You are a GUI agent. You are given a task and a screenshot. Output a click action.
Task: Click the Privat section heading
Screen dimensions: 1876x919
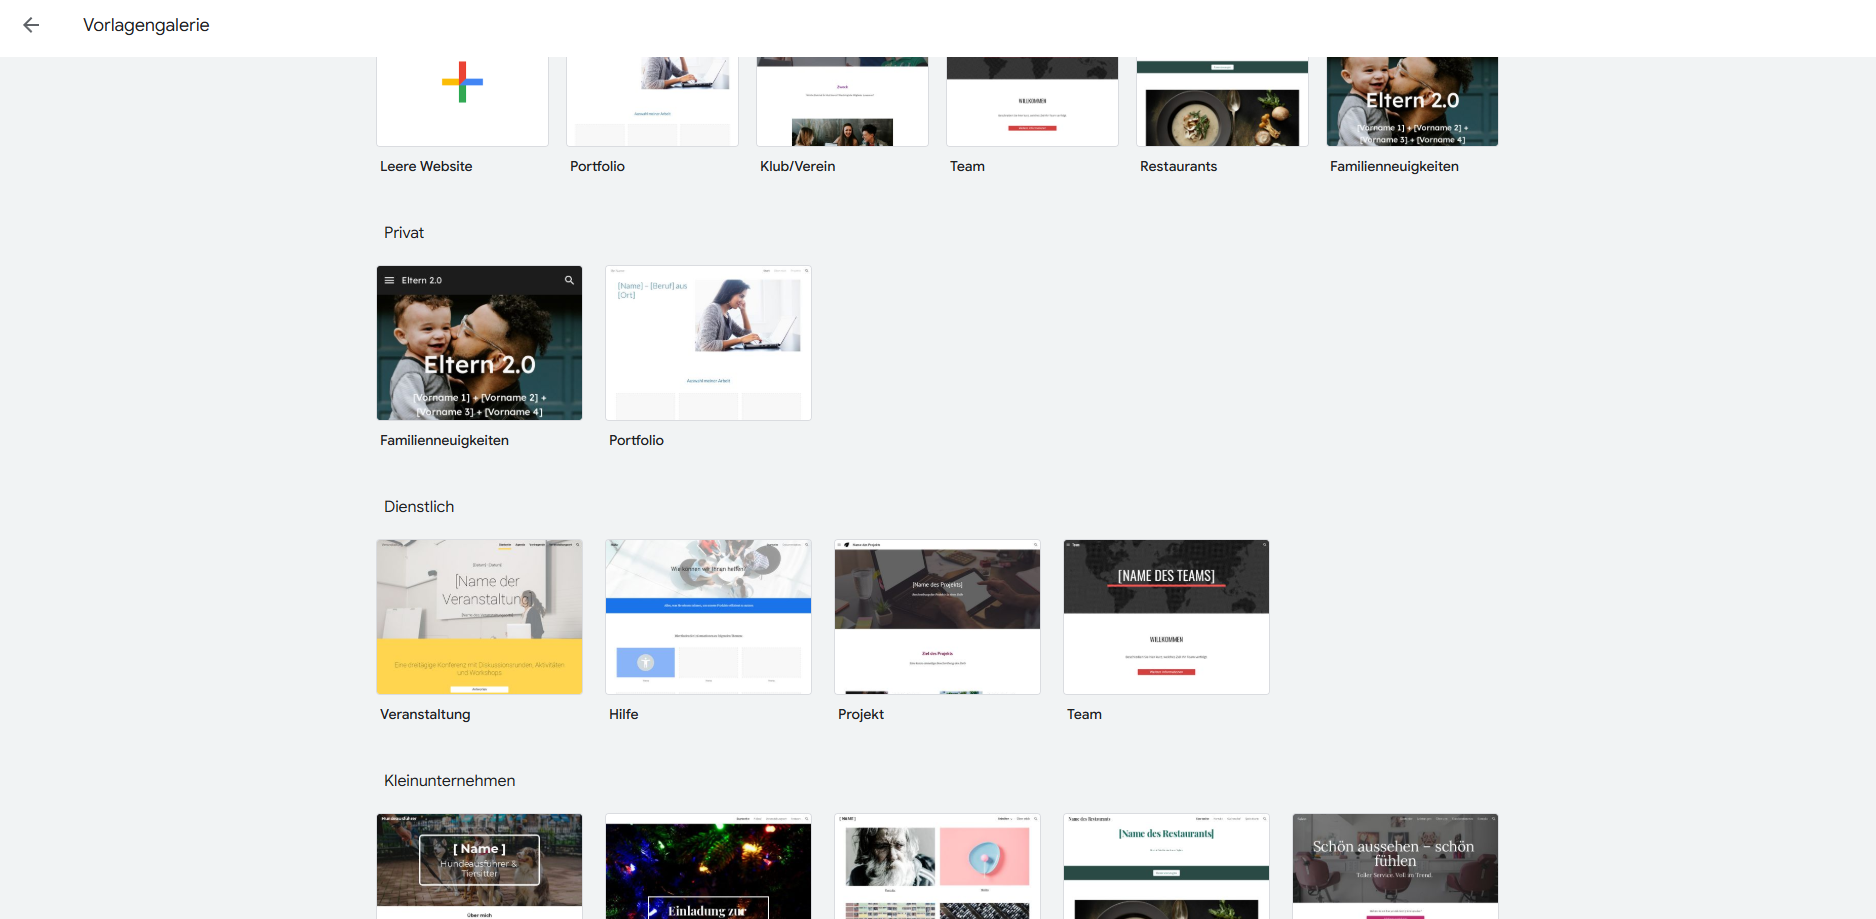pos(404,233)
